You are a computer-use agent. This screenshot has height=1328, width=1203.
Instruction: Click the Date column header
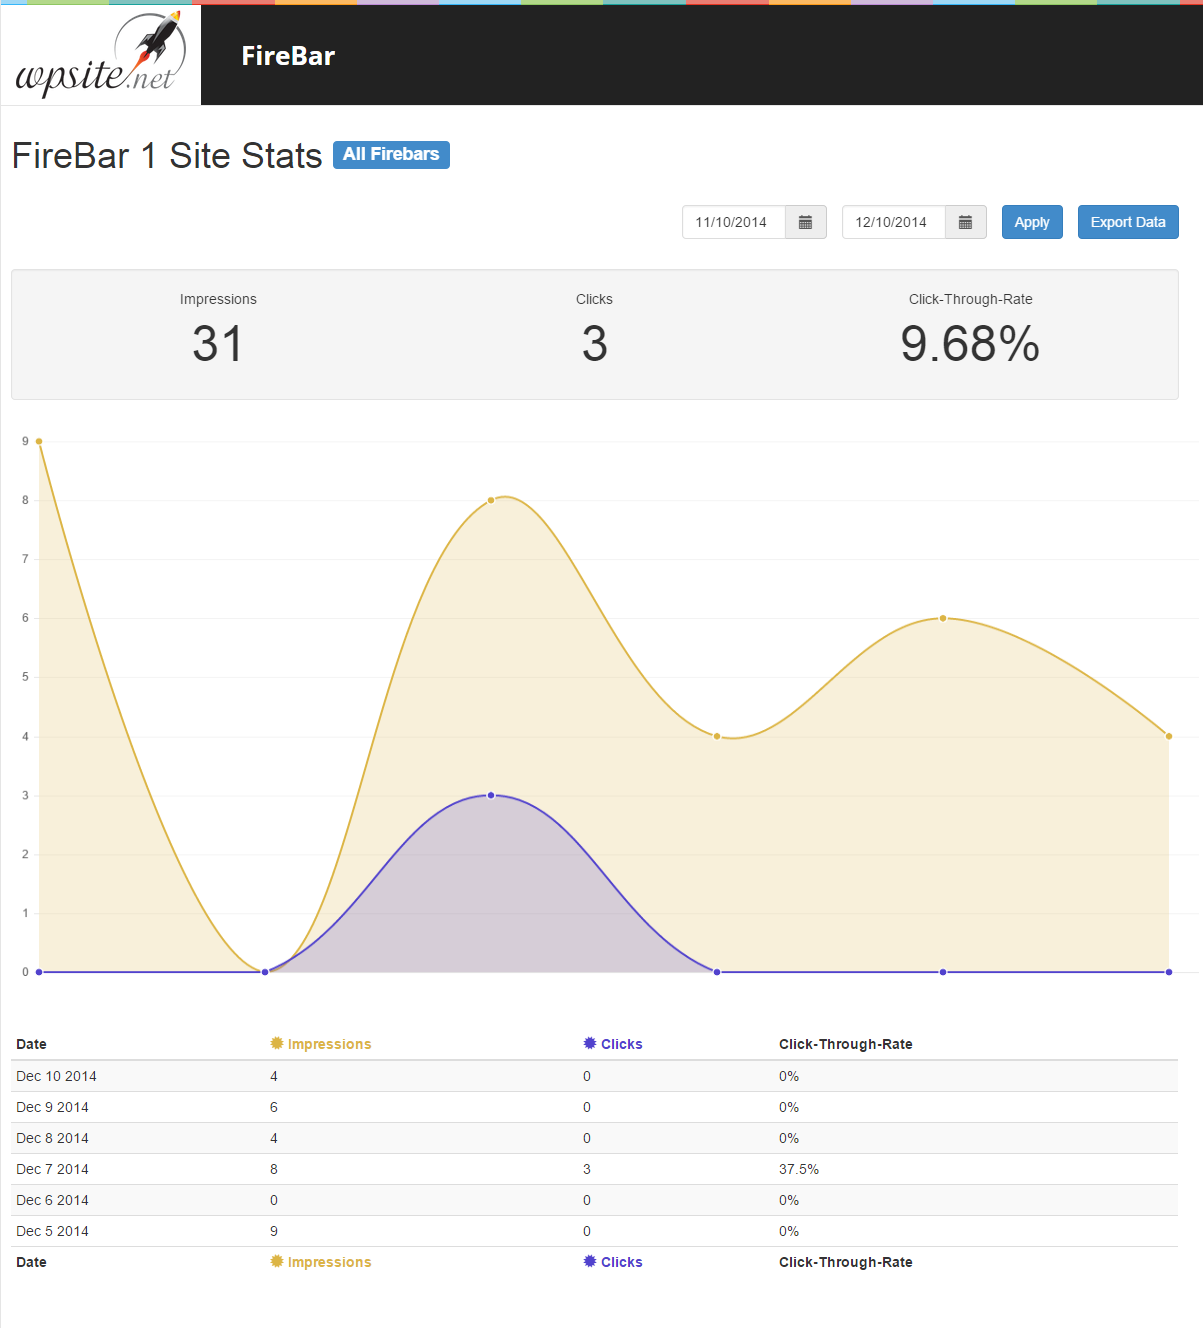(31, 1044)
